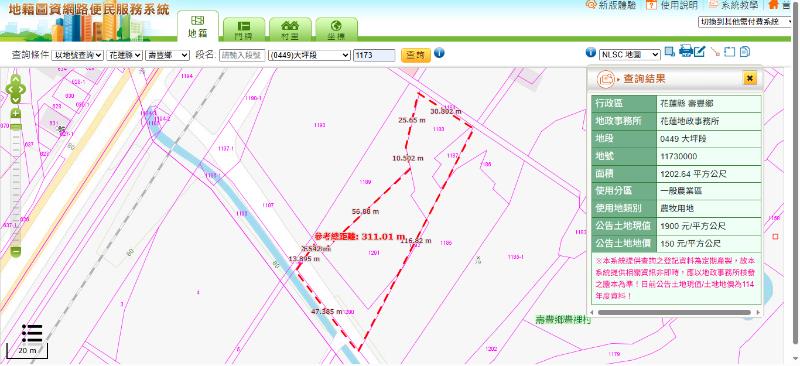Click the printer icon in map toolbar
This screenshot has width=800, height=366.
tap(686, 51)
